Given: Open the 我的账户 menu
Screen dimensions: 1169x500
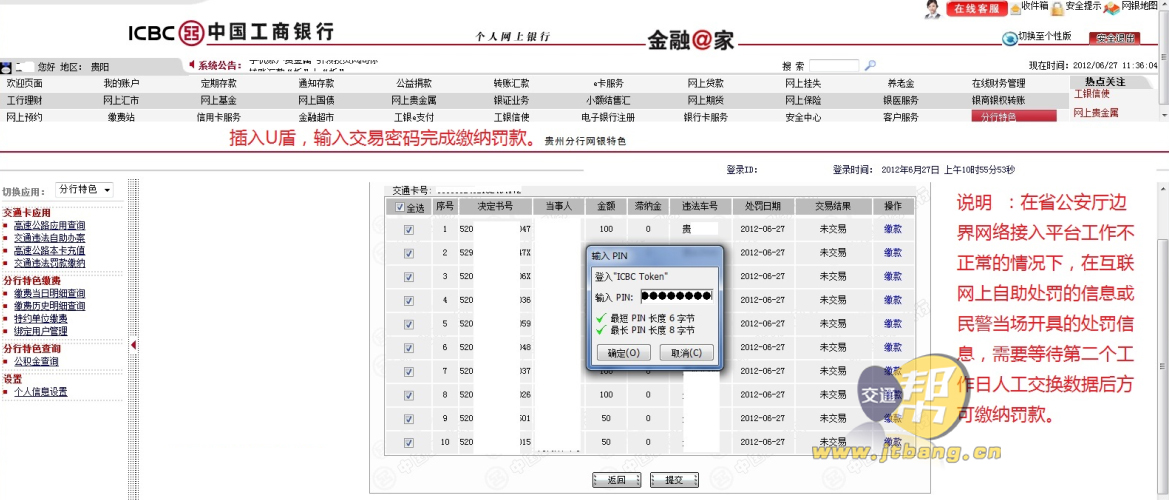Looking at the screenshot, I should 122,83.
